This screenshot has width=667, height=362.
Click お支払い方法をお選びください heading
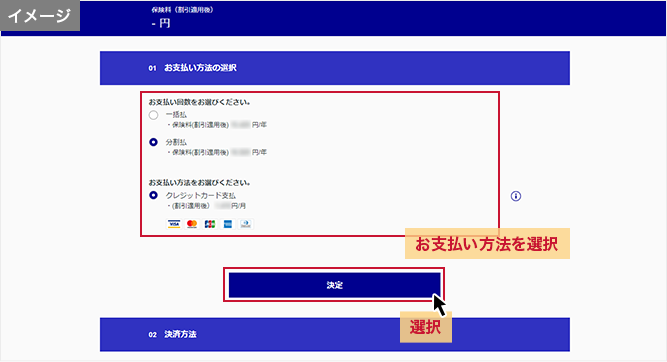[x=199, y=182]
